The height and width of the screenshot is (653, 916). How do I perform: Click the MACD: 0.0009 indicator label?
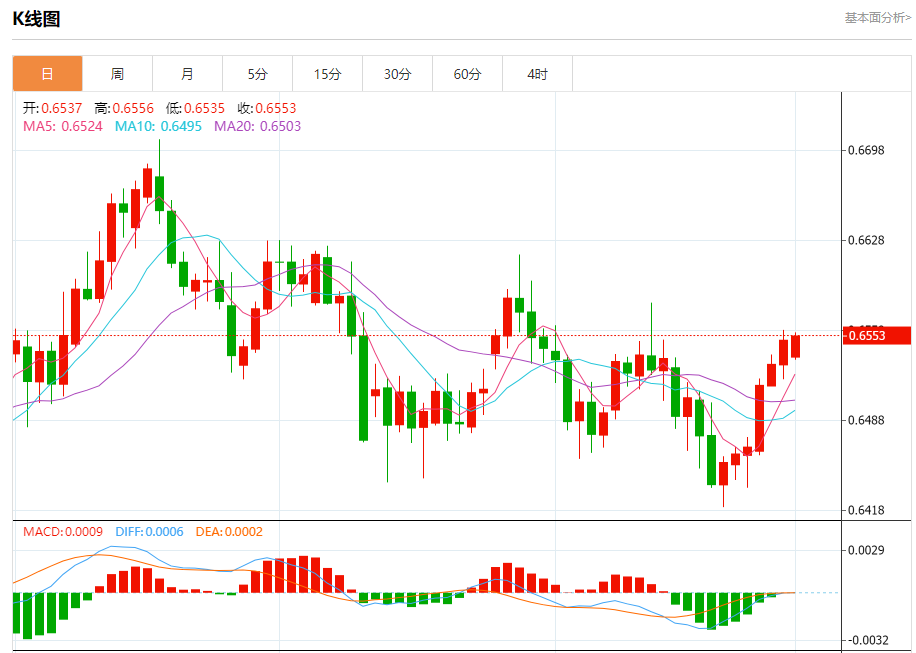63,532
